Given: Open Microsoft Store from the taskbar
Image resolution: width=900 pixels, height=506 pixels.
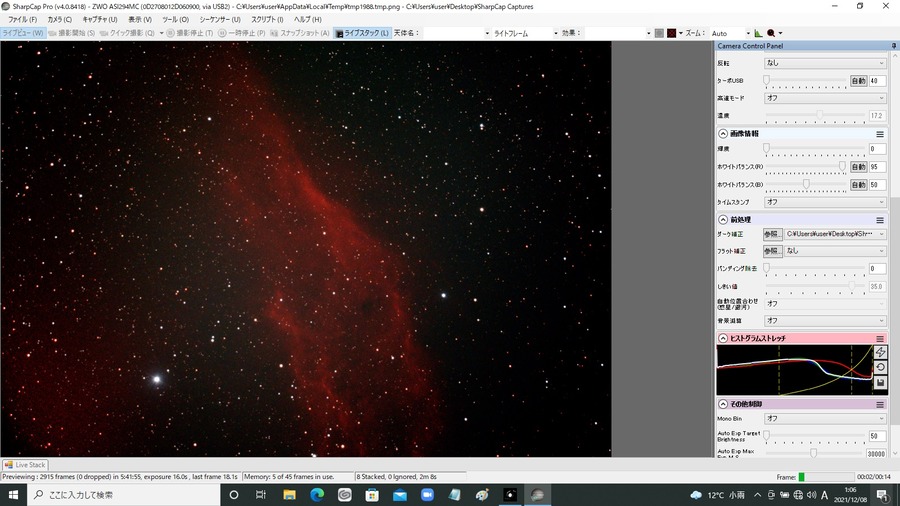Looking at the screenshot, I should coord(372,495).
